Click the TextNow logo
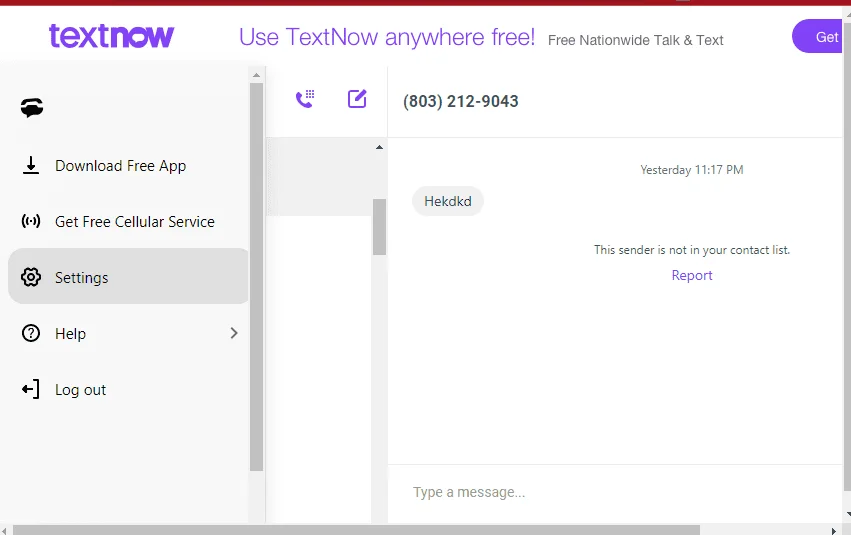Screen dimensions: 851x535 click(x=111, y=36)
